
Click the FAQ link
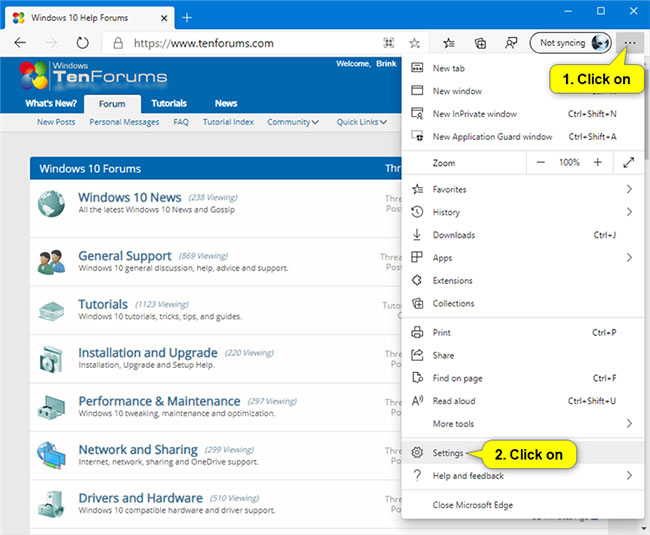pyautogui.click(x=181, y=122)
